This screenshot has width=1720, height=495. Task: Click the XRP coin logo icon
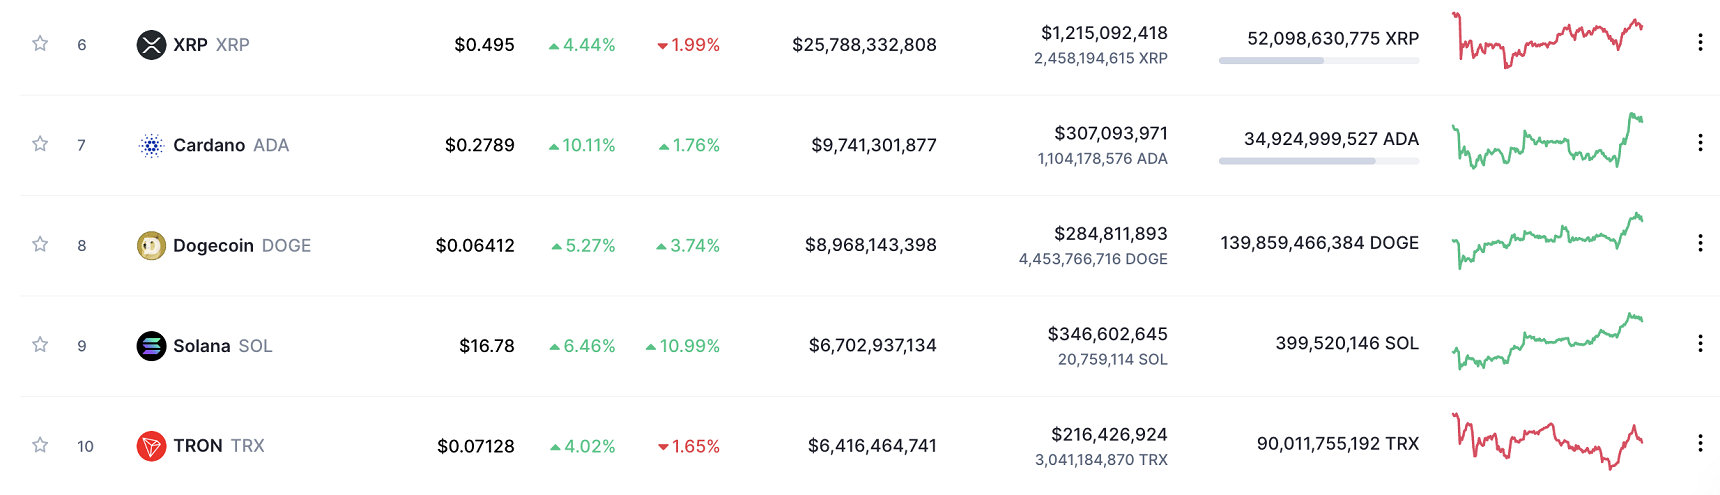click(151, 45)
